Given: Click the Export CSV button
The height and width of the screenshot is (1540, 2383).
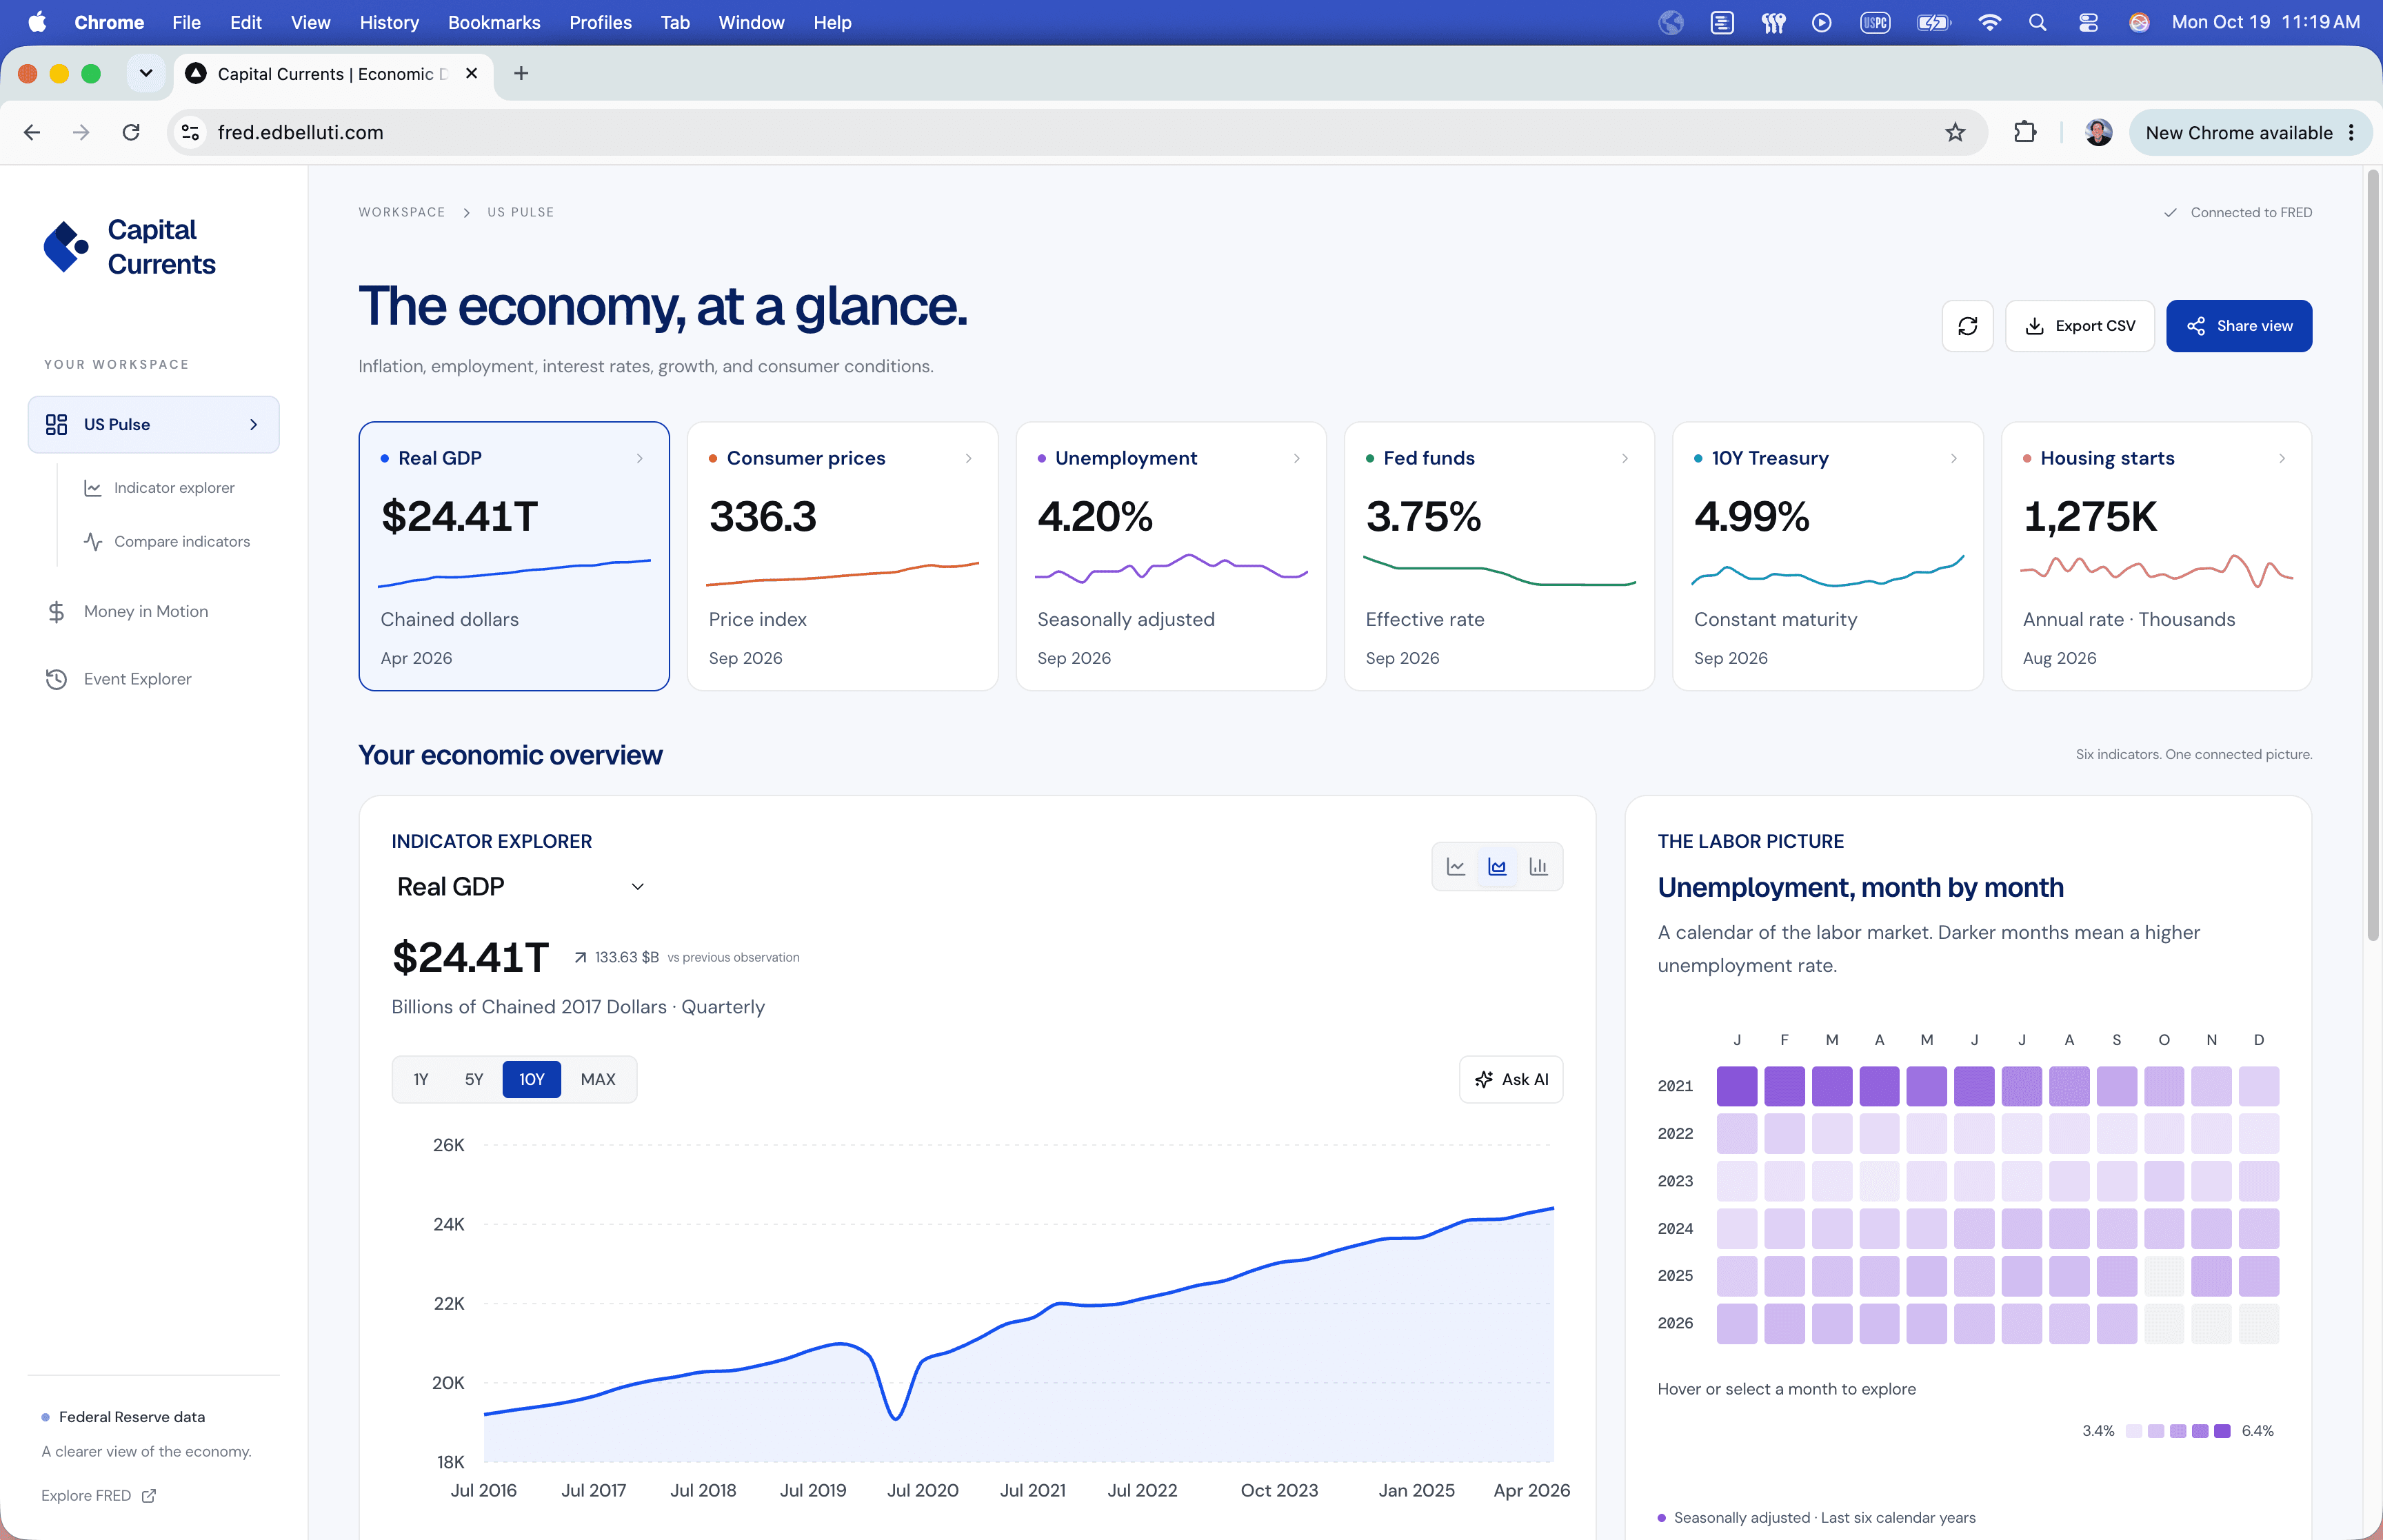Looking at the screenshot, I should 2080,326.
